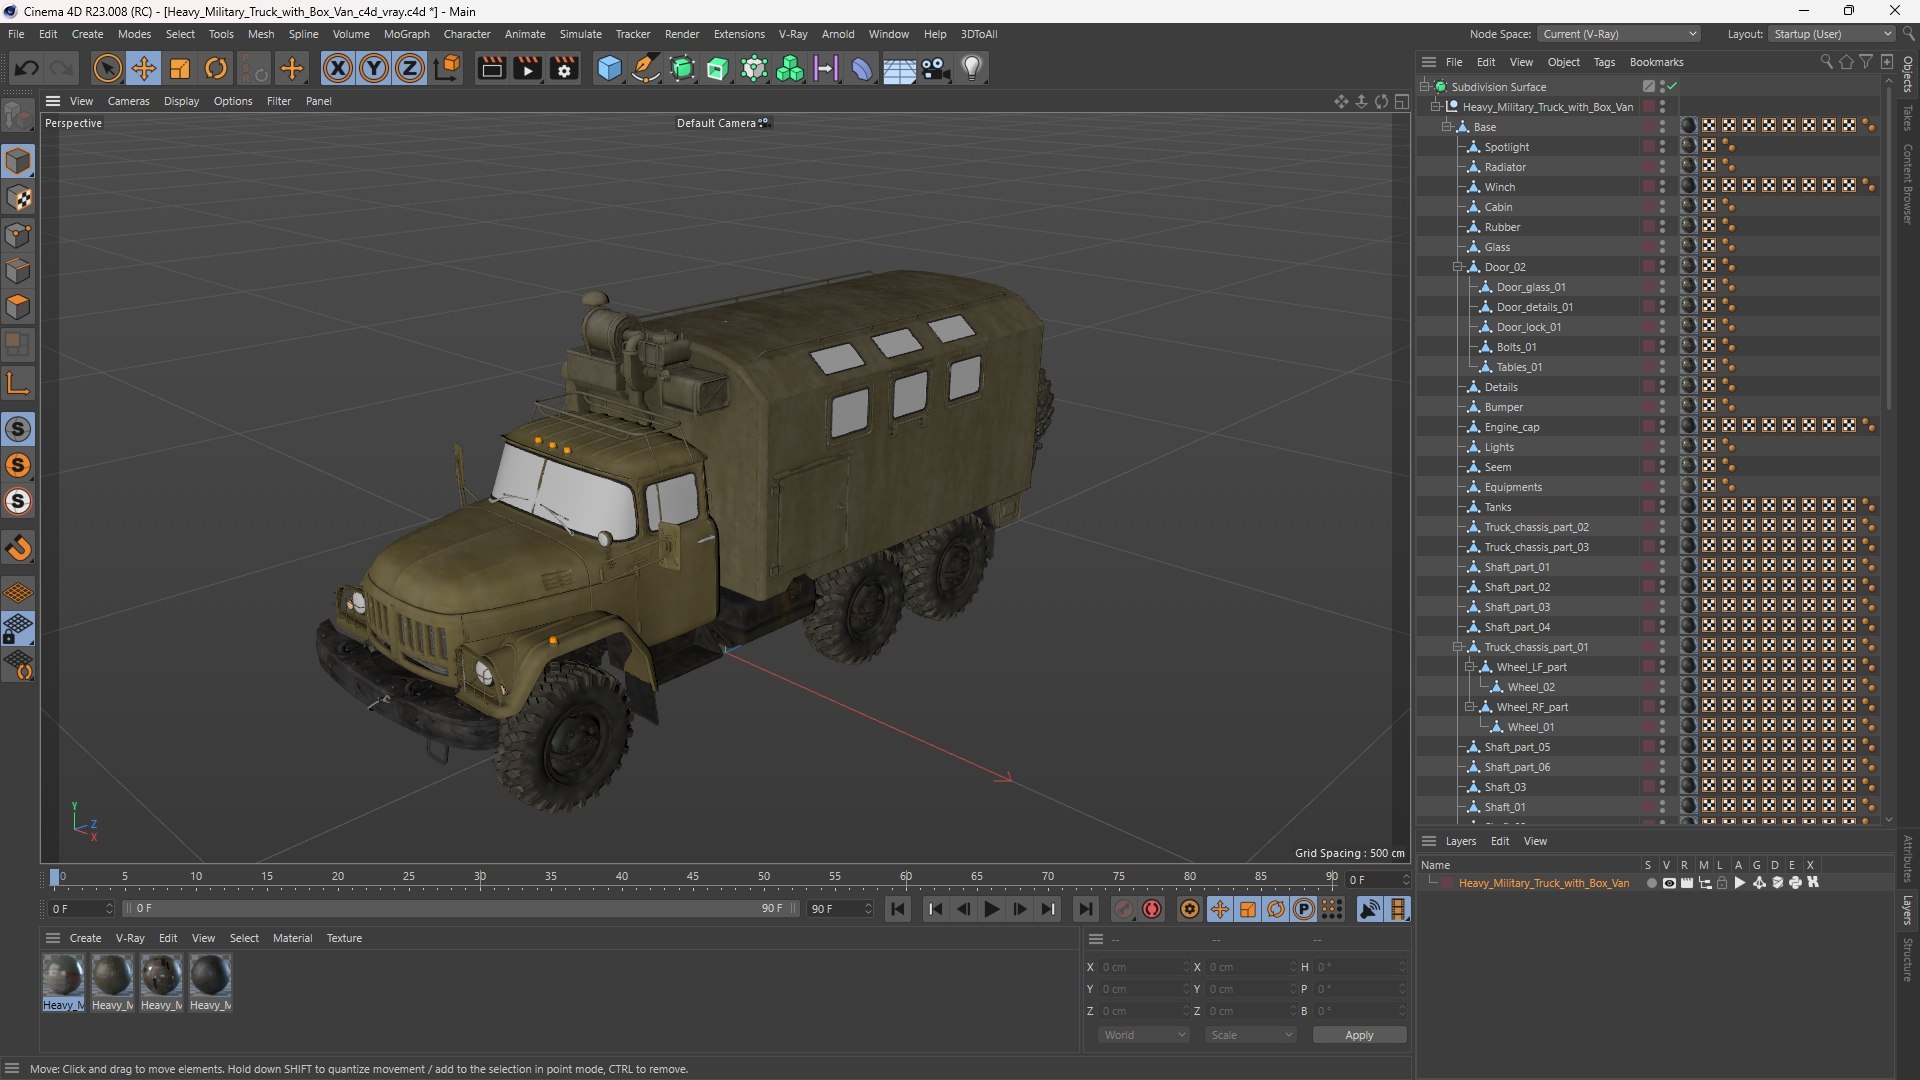Collapse the Door_02 hierarchy
The image size is (1920, 1080).
click(x=1458, y=267)
